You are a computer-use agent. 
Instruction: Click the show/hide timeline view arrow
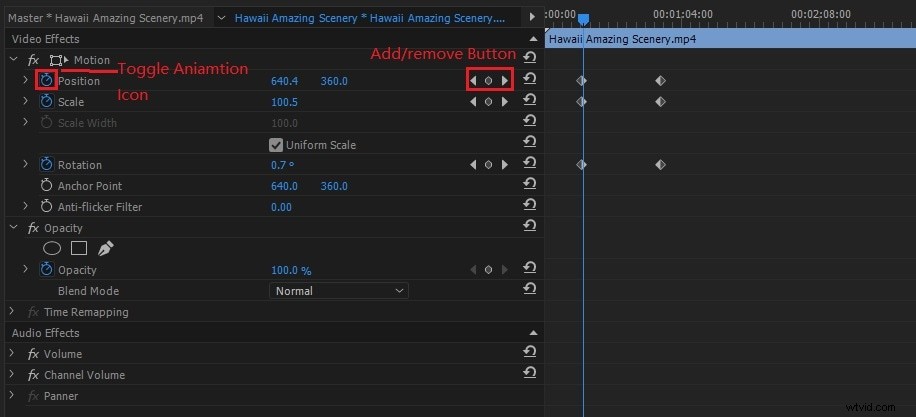(532, 18)
